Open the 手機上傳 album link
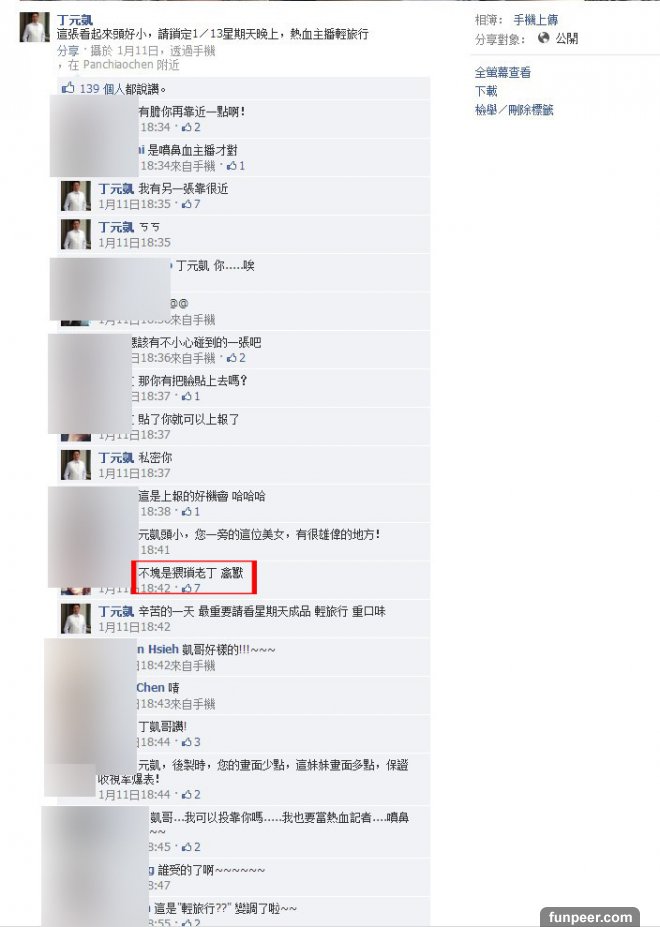The height and width of the screenshot is (927, 660). (x=535, y=20)
